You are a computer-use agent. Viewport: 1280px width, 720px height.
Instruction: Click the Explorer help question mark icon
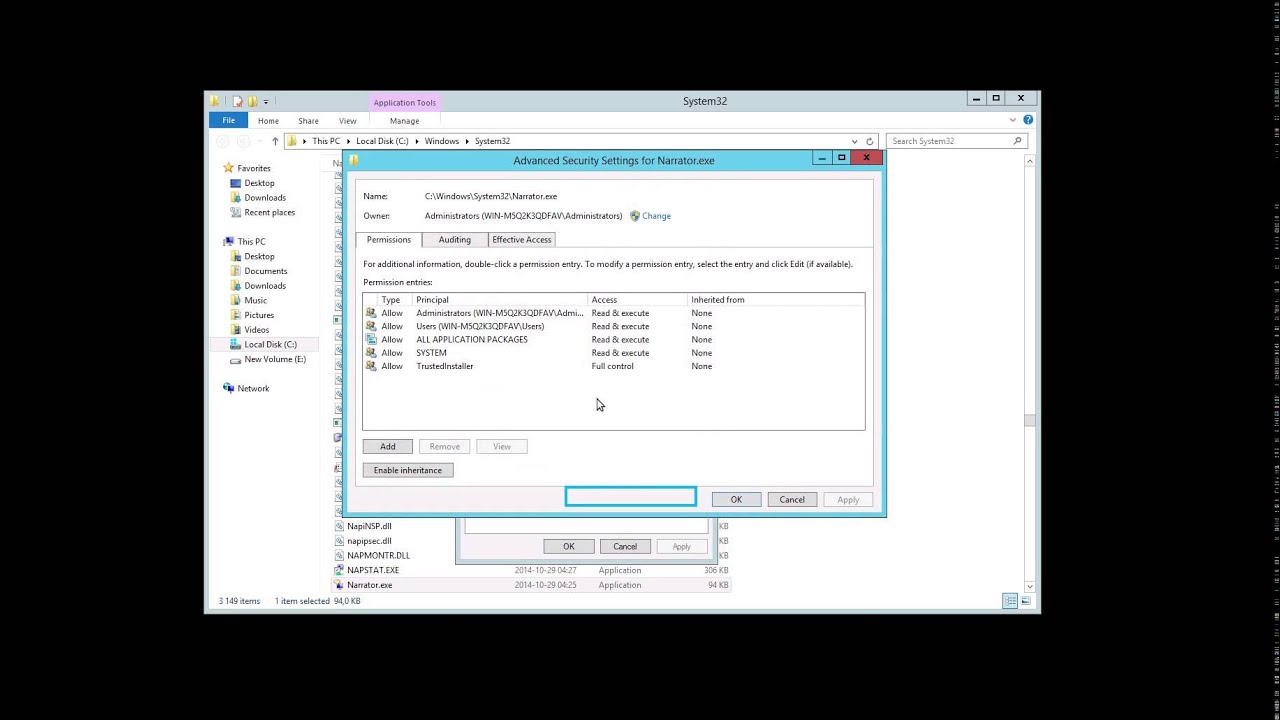[1028, 120]
